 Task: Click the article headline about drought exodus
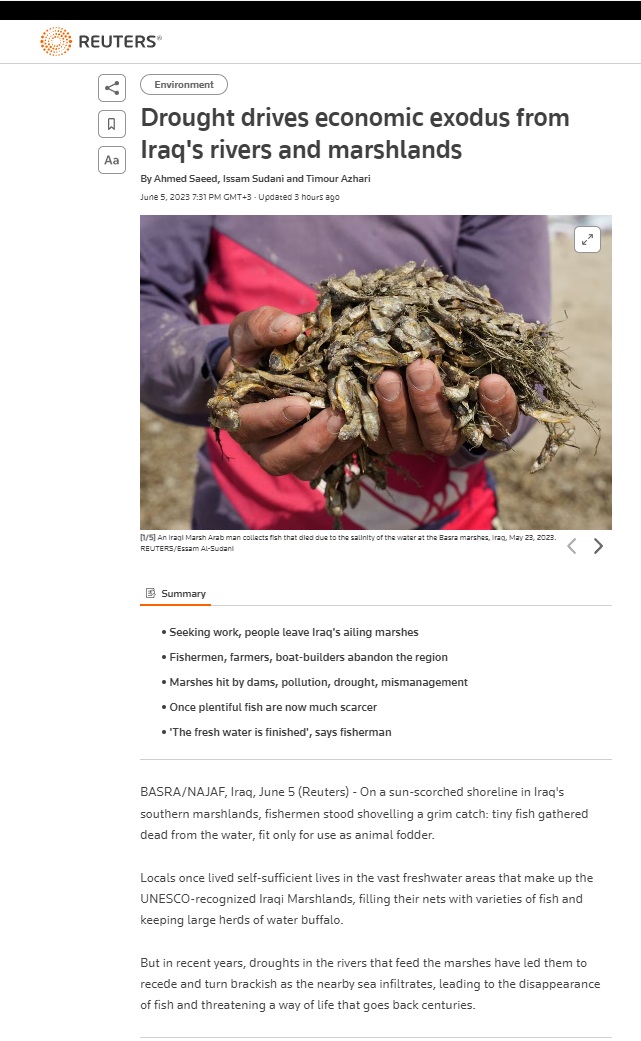[x=355, y=133]
